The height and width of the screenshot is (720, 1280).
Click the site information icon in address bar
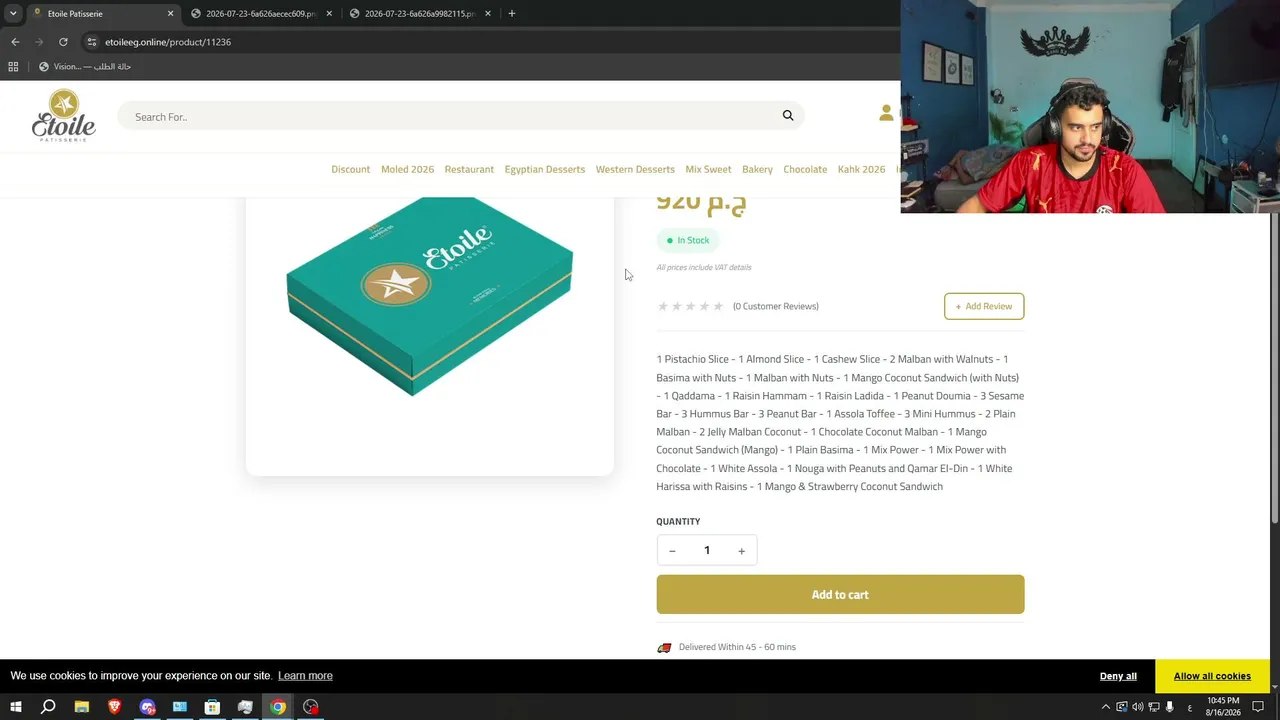(x=92, y=42)
